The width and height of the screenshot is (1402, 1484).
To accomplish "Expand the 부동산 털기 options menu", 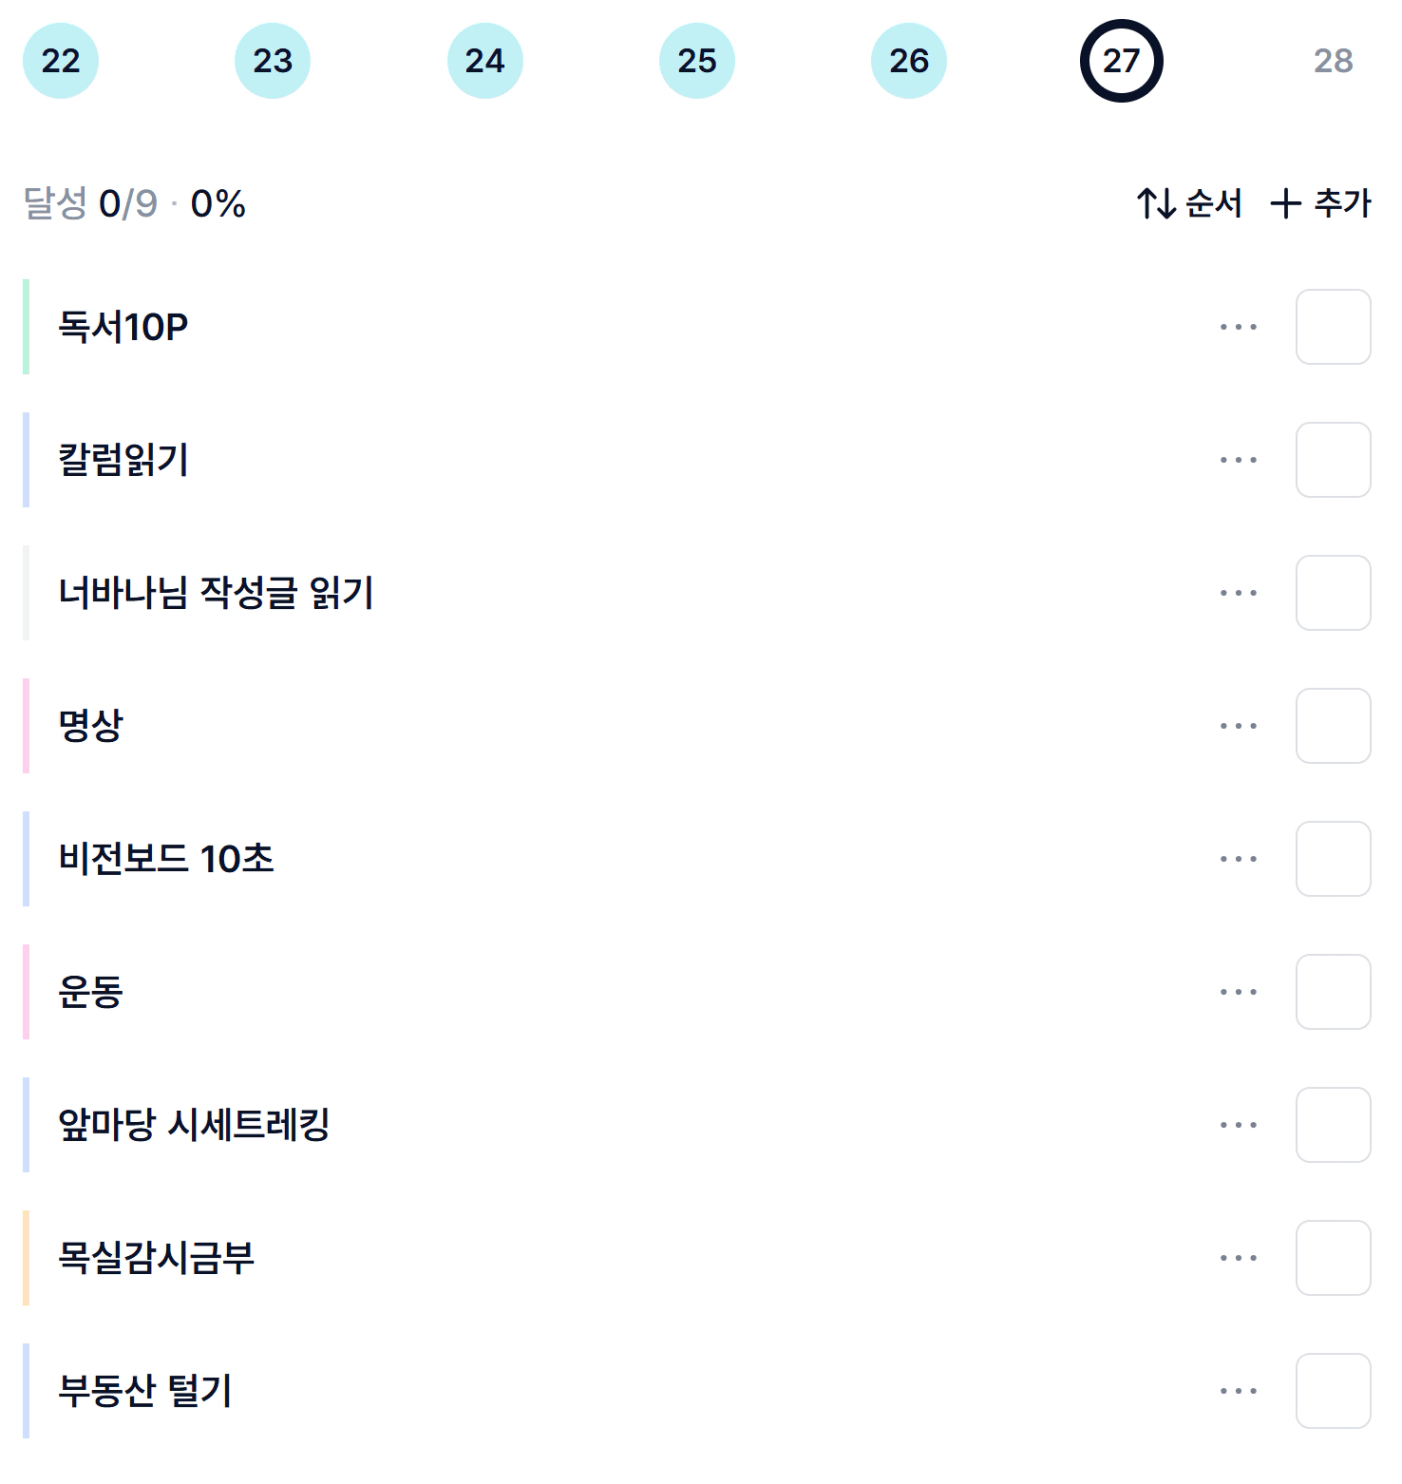I will coord(1238,1391).
